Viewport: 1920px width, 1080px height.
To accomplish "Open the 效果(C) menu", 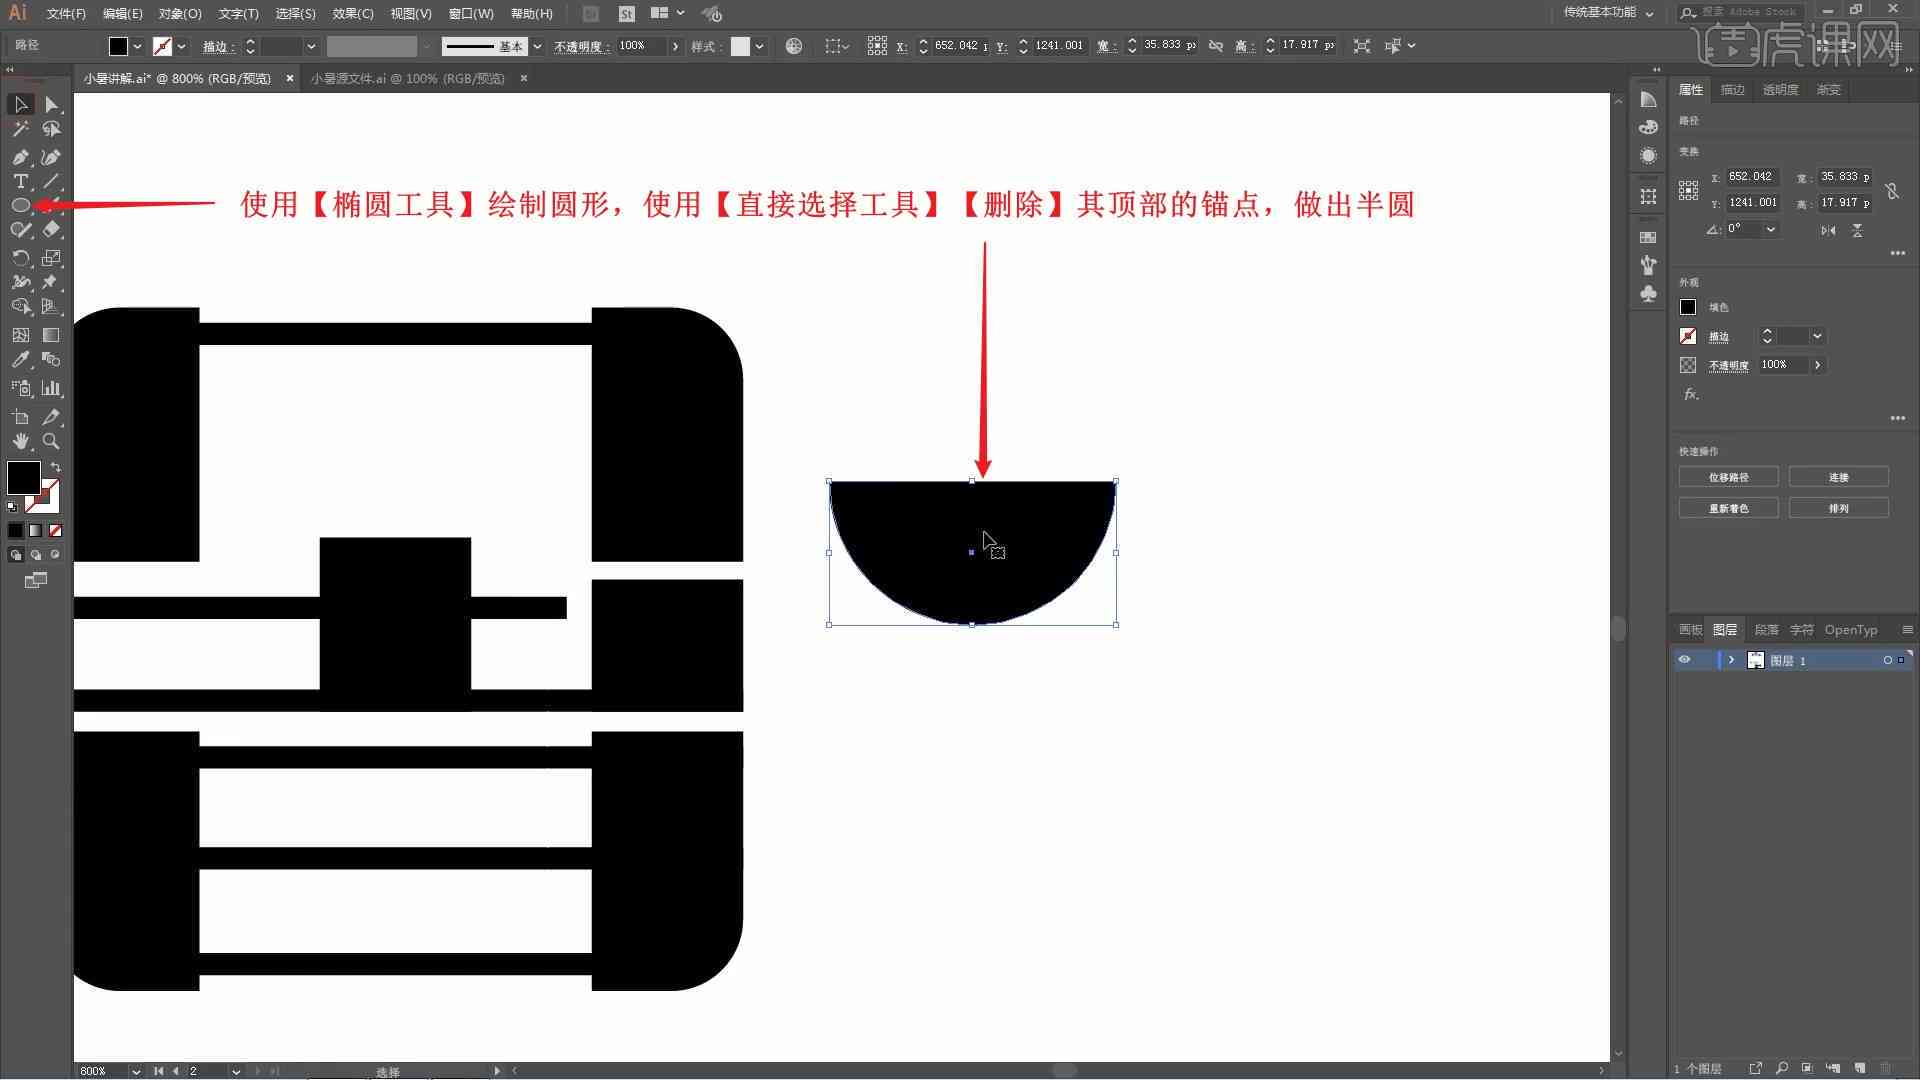I will click(353, 13).
